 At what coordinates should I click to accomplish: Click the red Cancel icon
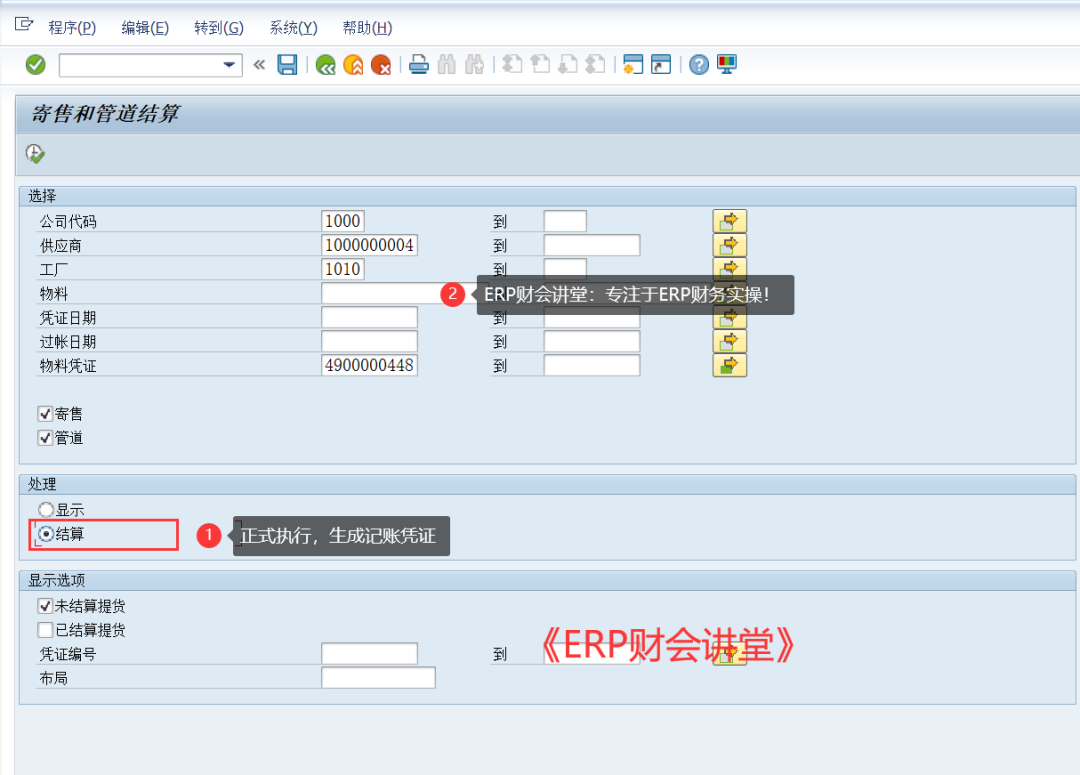[x=381, y=65]
